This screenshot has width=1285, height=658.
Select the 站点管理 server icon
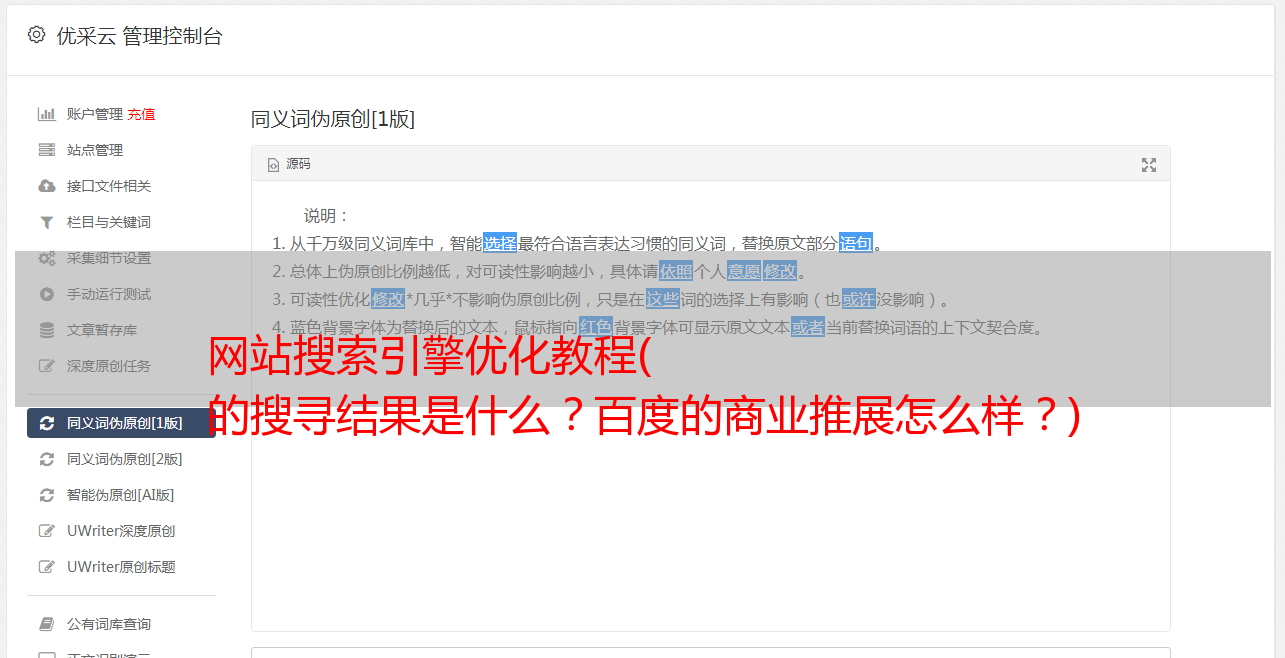(46, 150)
